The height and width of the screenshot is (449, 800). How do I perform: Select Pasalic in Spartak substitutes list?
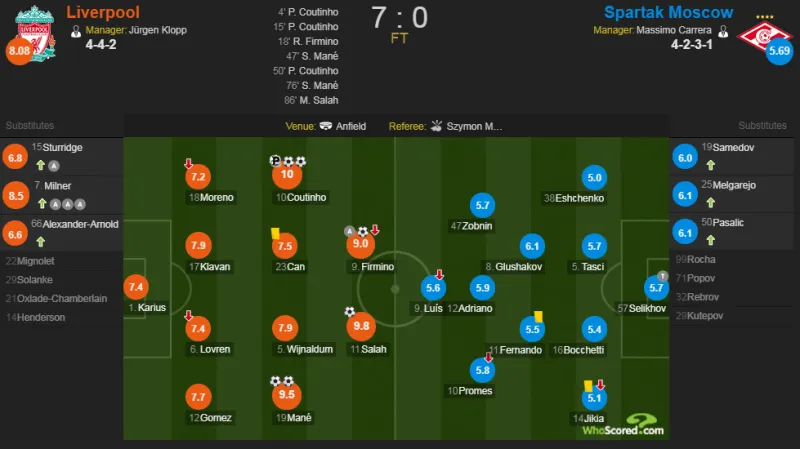[x=732, y=232]
